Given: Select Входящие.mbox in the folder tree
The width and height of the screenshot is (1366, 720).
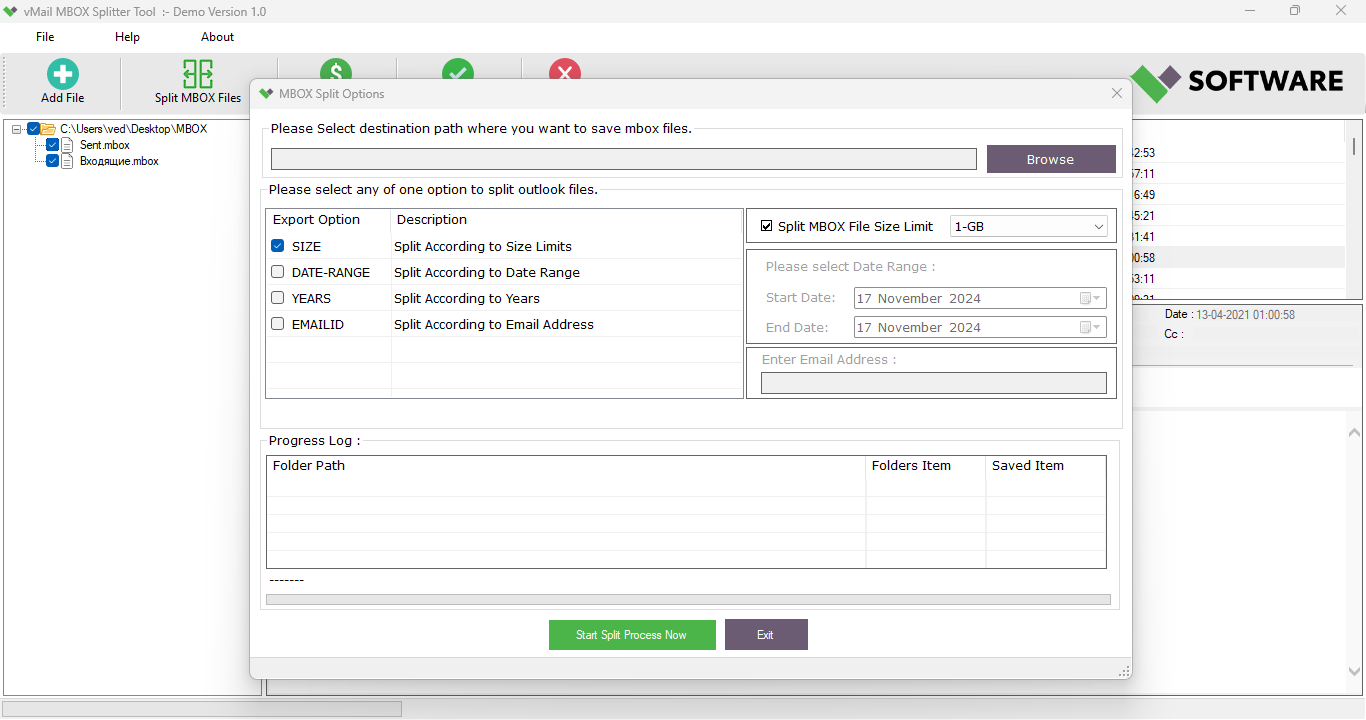Looking at the screenshot, I should pos(119,161).
